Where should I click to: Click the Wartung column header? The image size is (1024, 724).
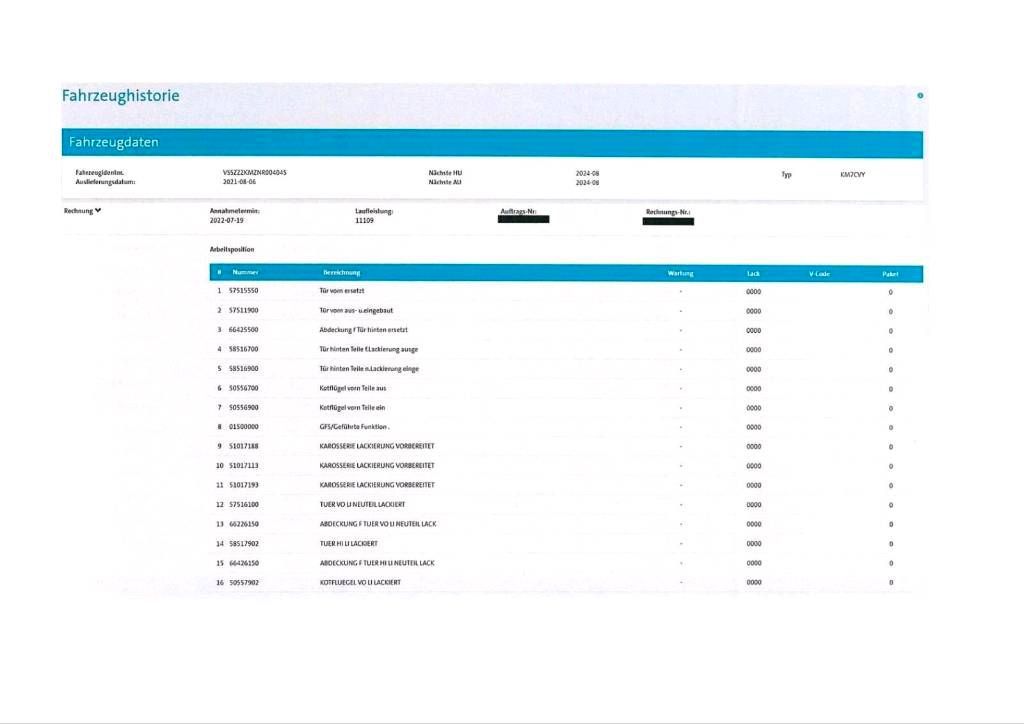click(x=680, y=273)
